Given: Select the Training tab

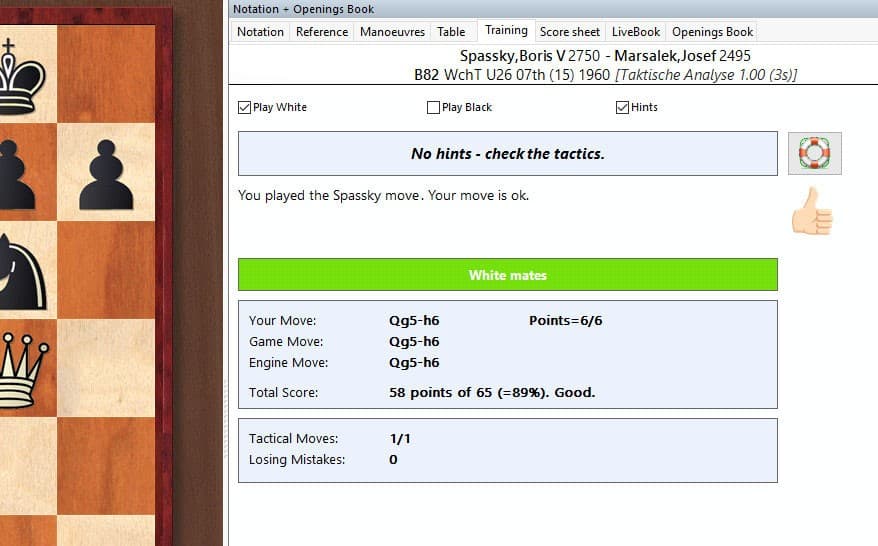Looking at the screenshot, I should tap(506, 30).
